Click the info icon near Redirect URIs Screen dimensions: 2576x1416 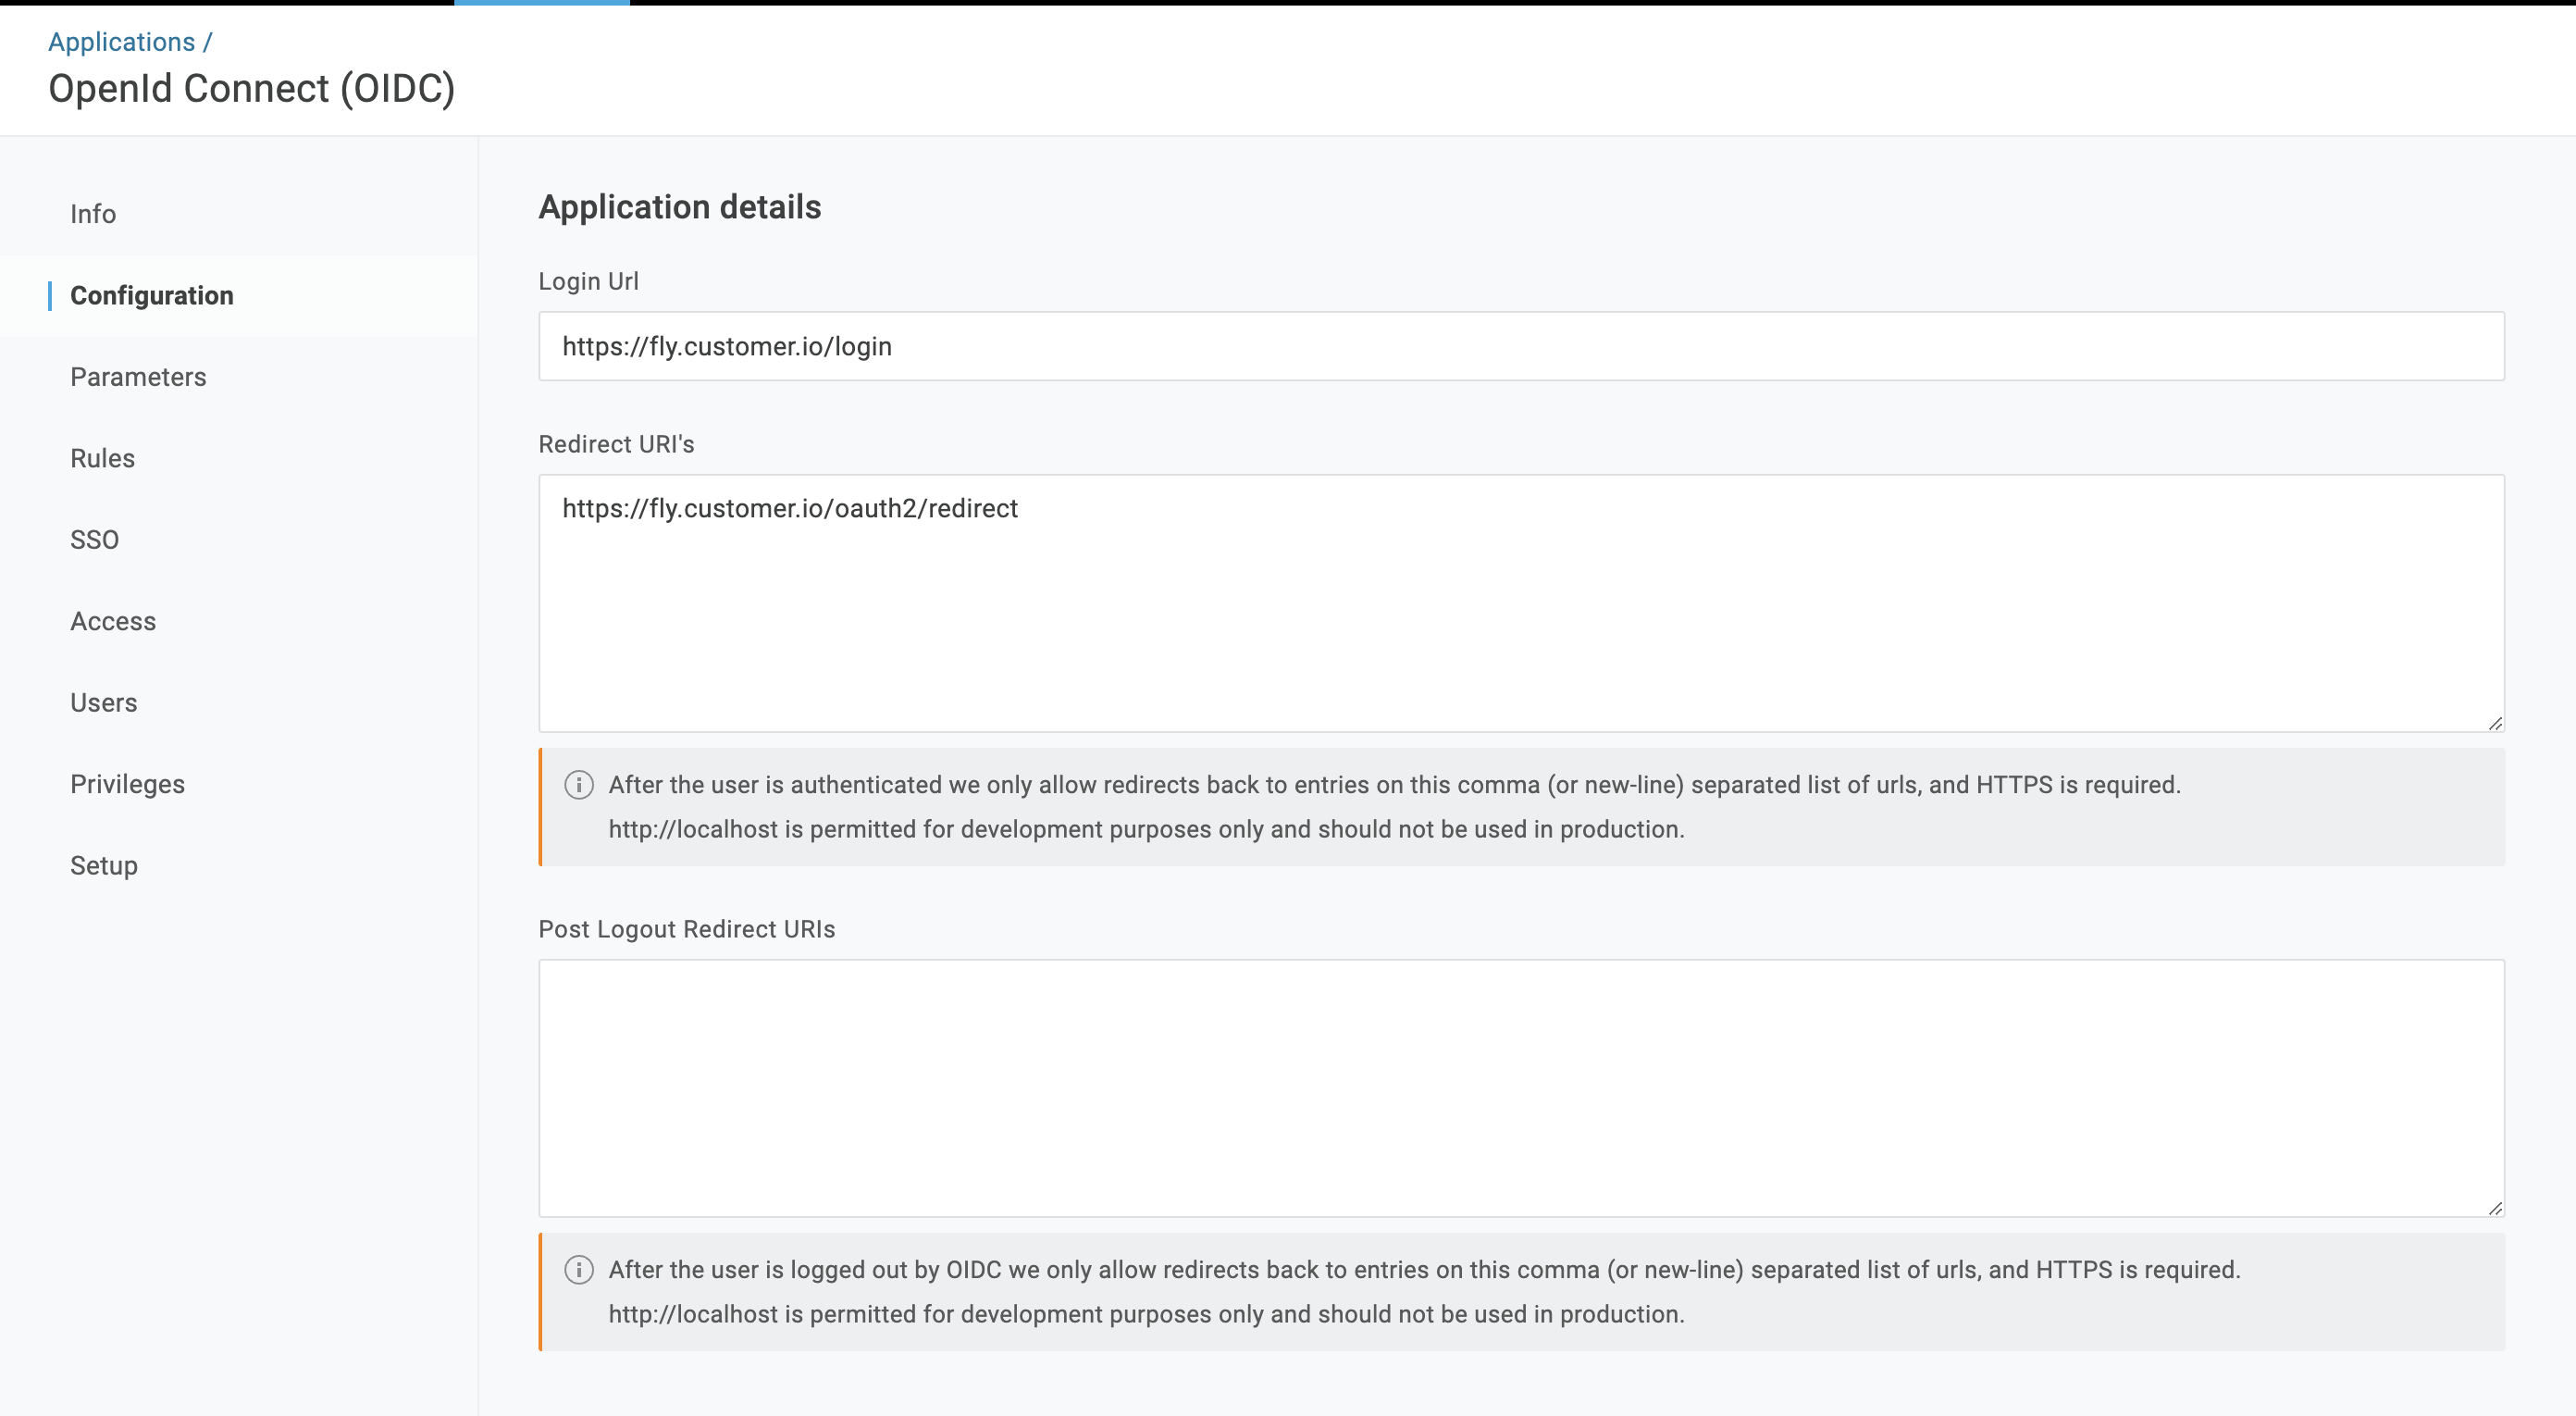coord(580,785)
